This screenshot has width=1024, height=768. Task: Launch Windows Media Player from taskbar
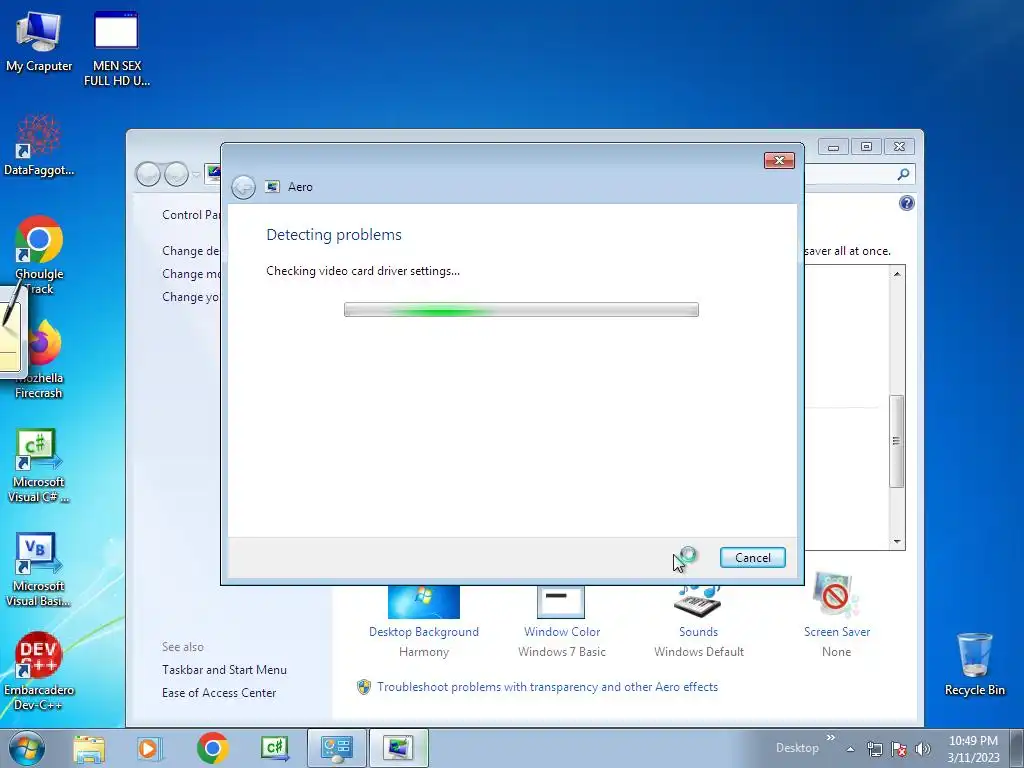point(148,748)
